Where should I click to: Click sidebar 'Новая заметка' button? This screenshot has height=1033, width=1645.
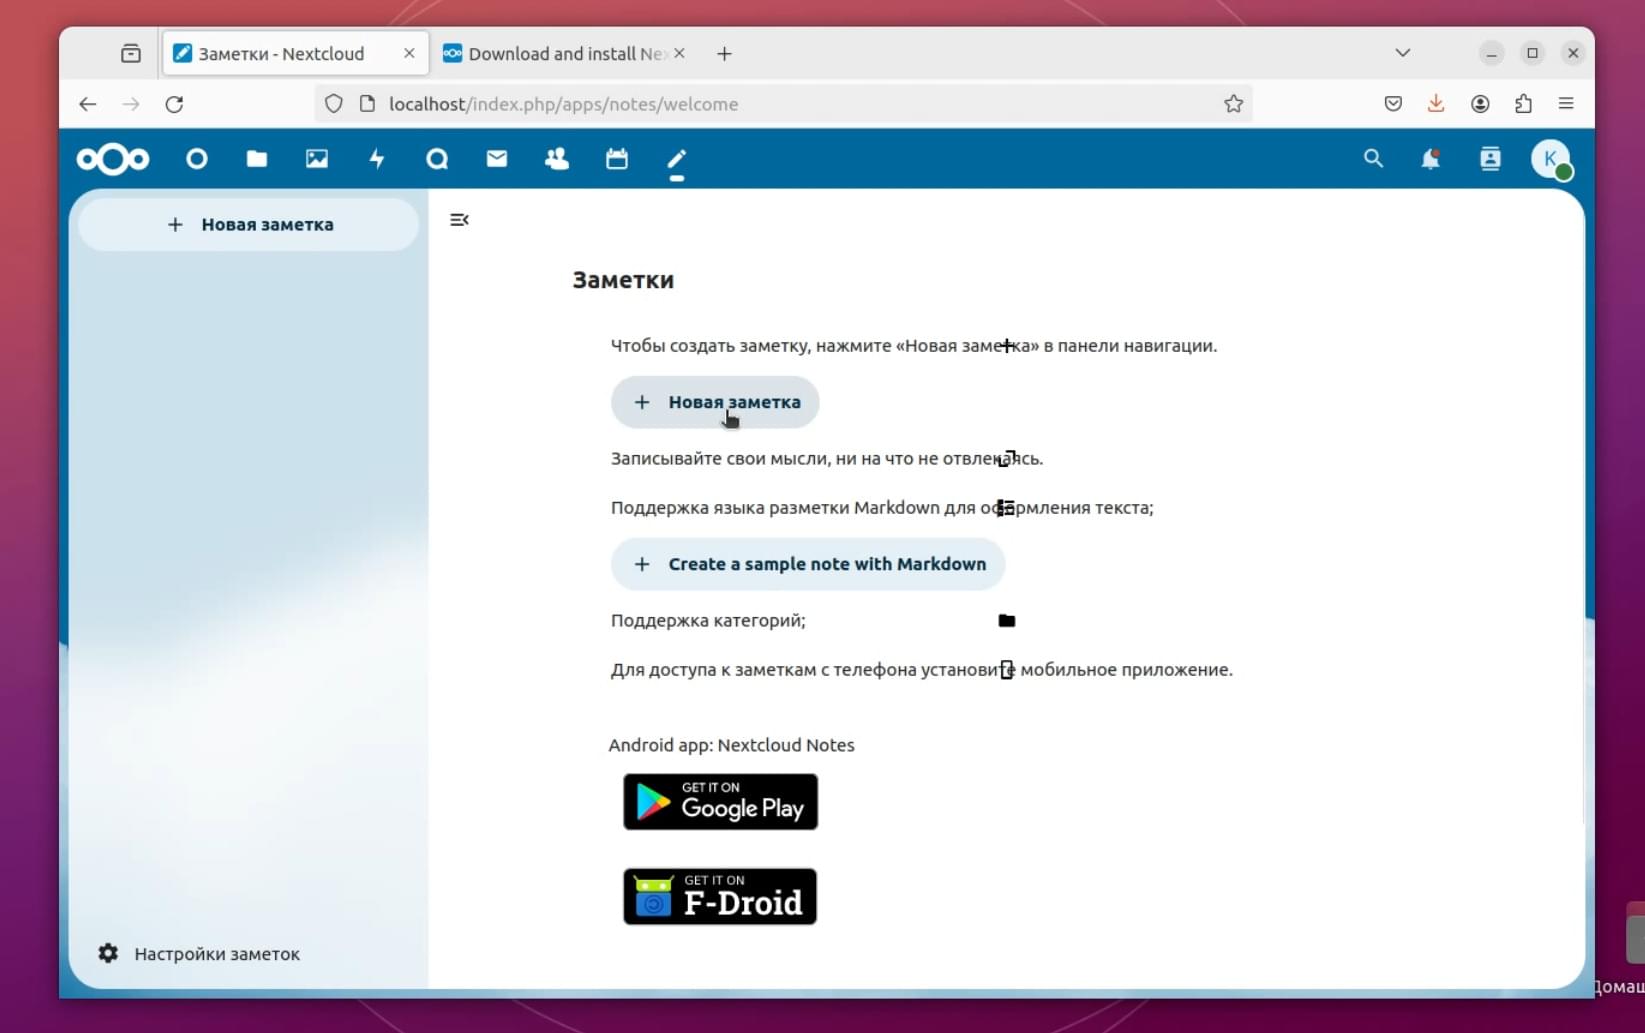pyautogui.click(x=248, y=224)
